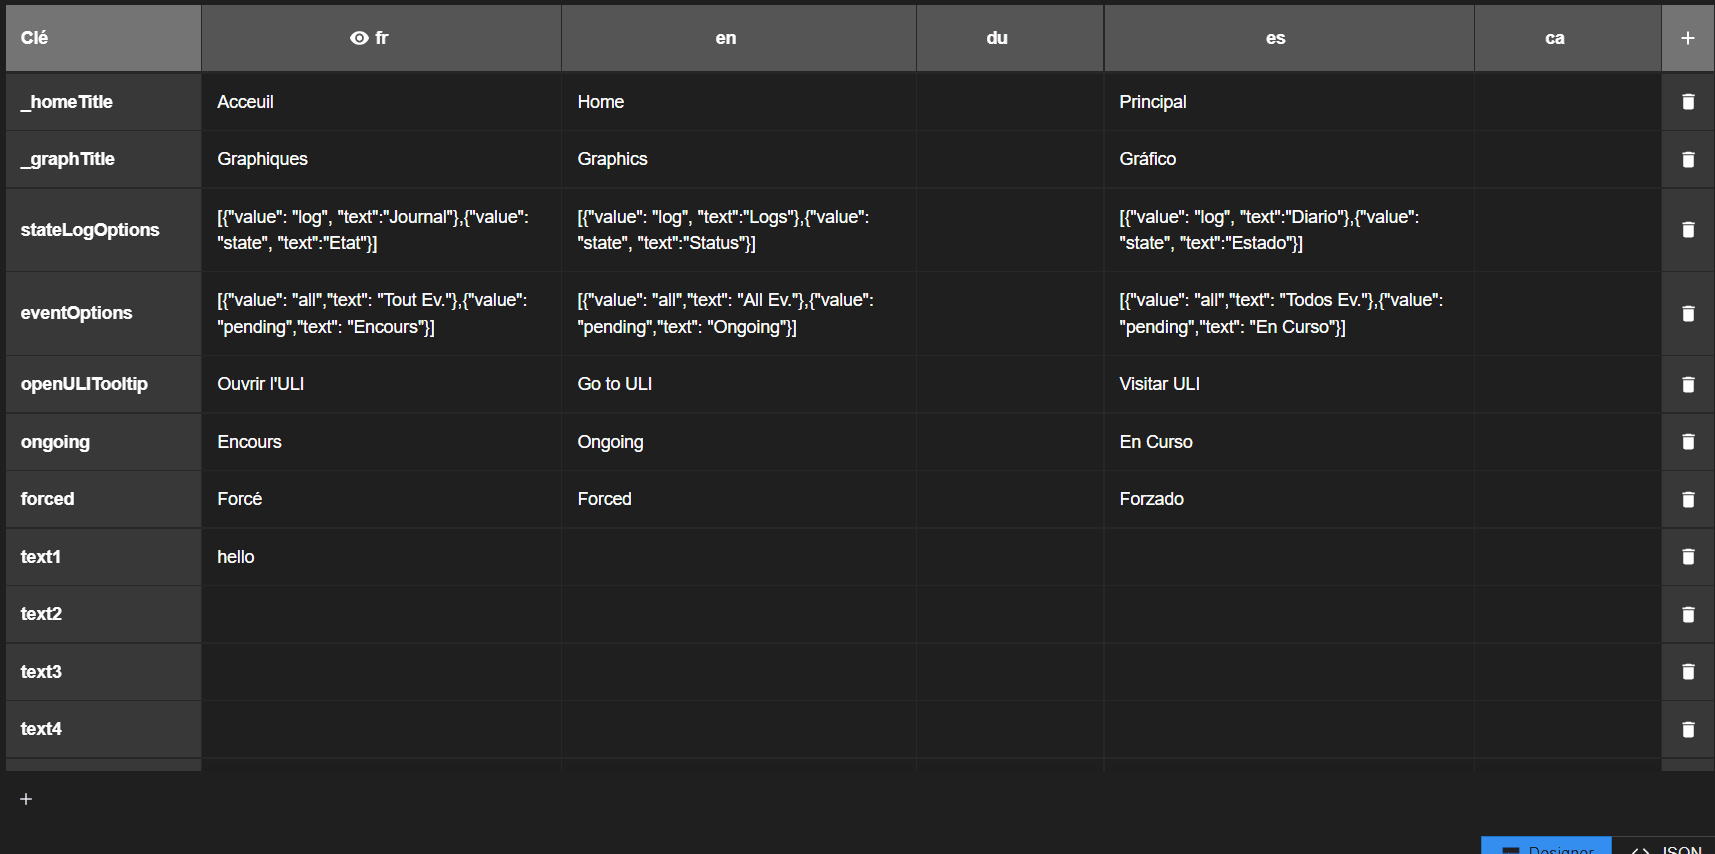
Task: Trash the text1 row
Action: [x=1688, y=557]
